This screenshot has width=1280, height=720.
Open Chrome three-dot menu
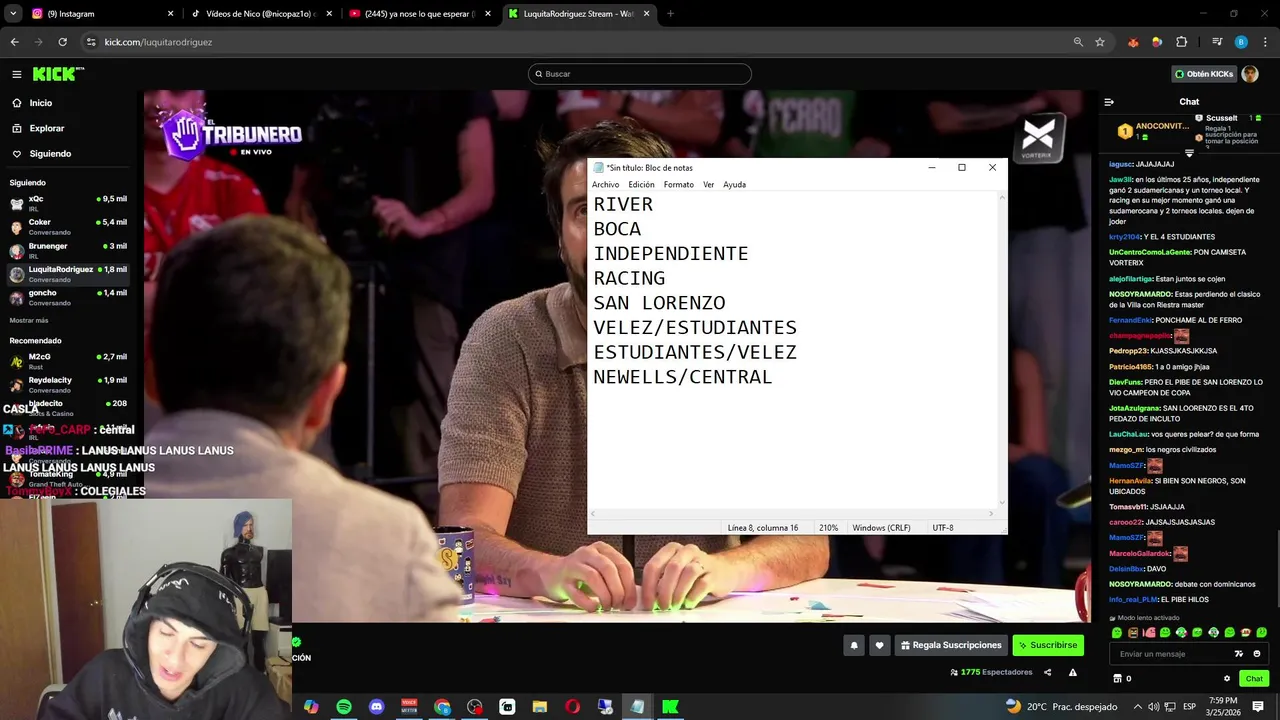[x=1264, y=42]
